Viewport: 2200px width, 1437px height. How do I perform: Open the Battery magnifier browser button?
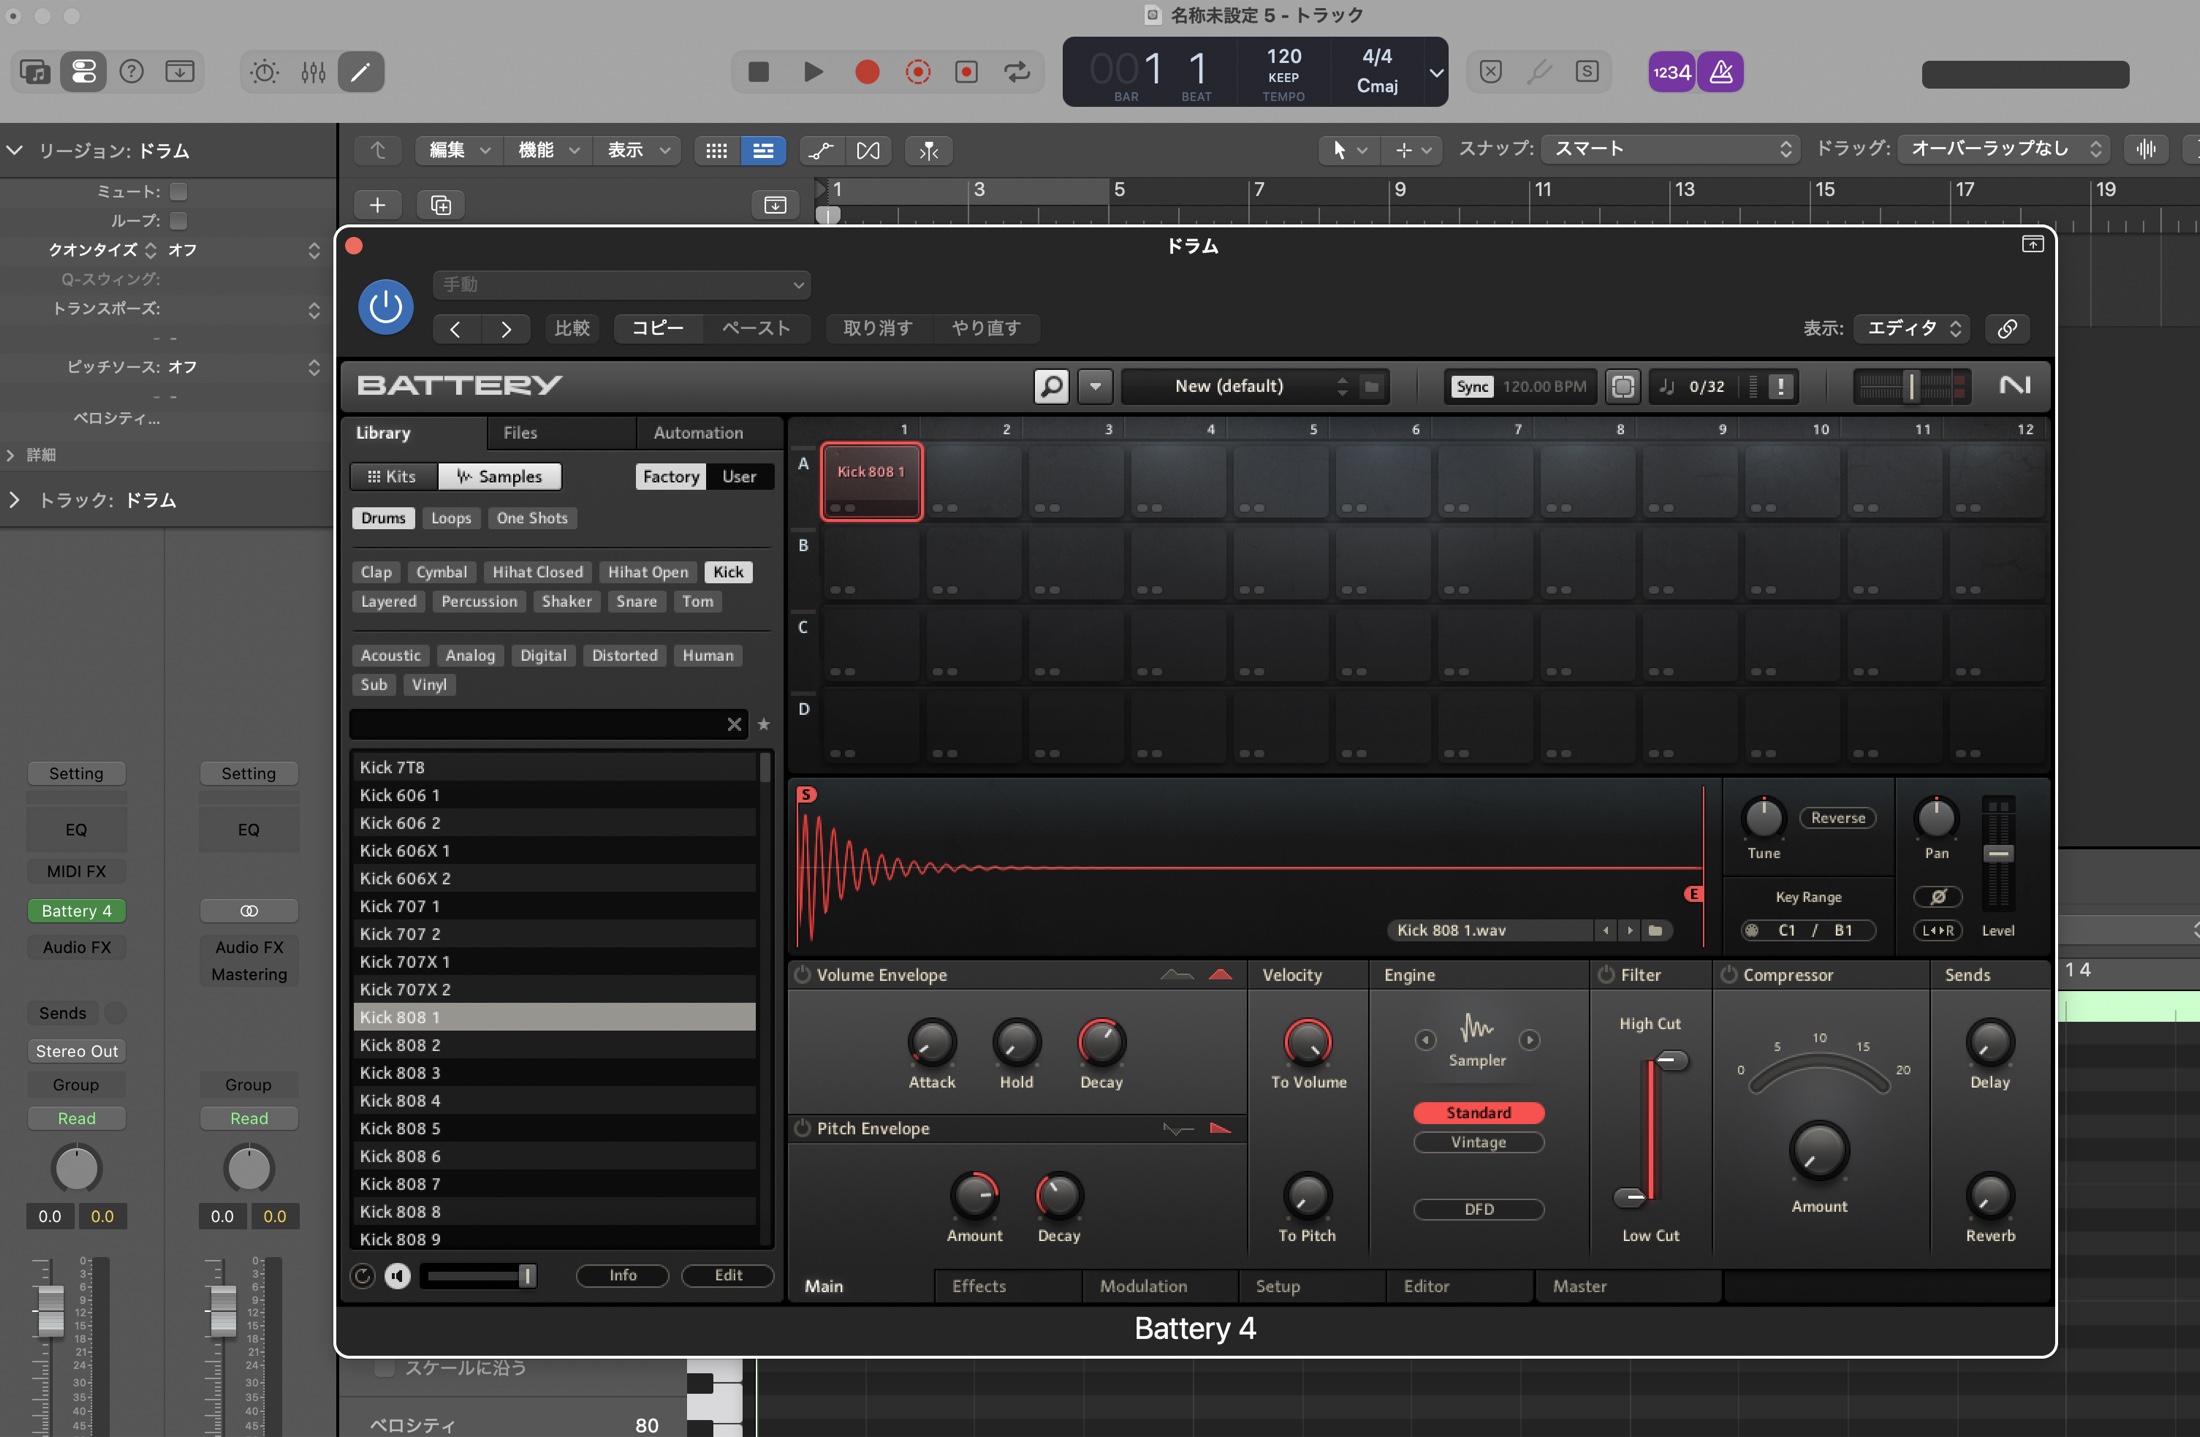click(x=1051, y=386)
